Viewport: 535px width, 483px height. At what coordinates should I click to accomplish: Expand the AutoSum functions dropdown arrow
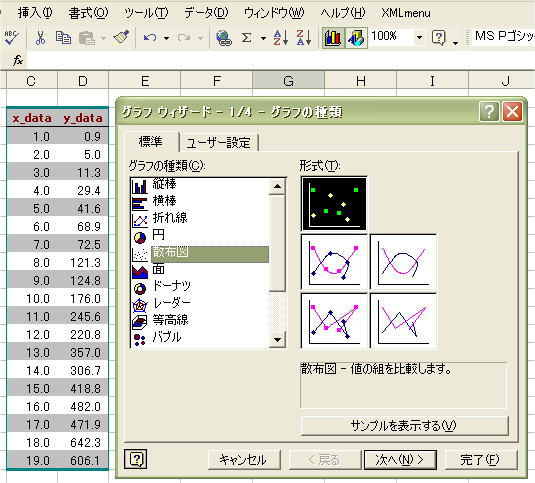coord(263,38)
